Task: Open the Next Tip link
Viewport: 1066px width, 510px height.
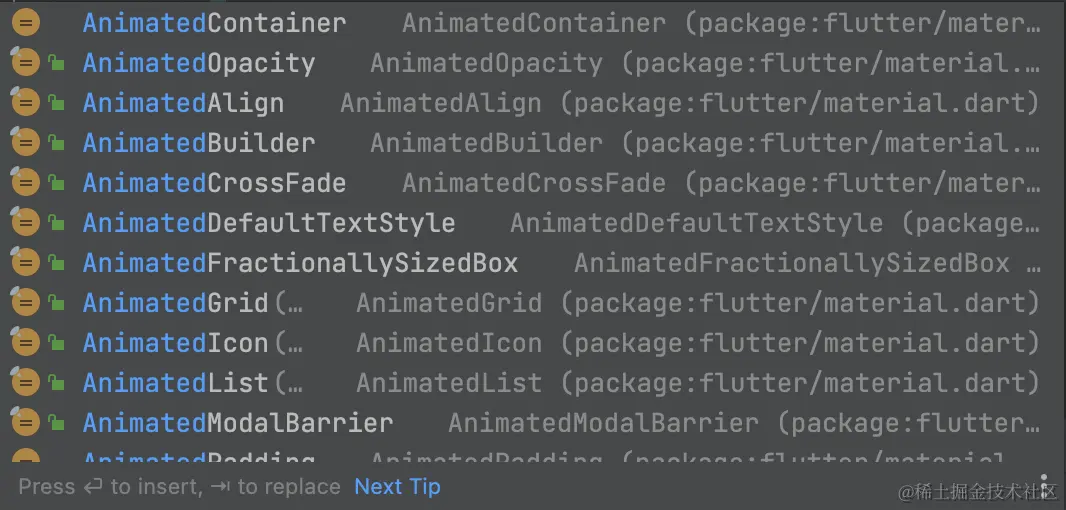Action: 397,487
